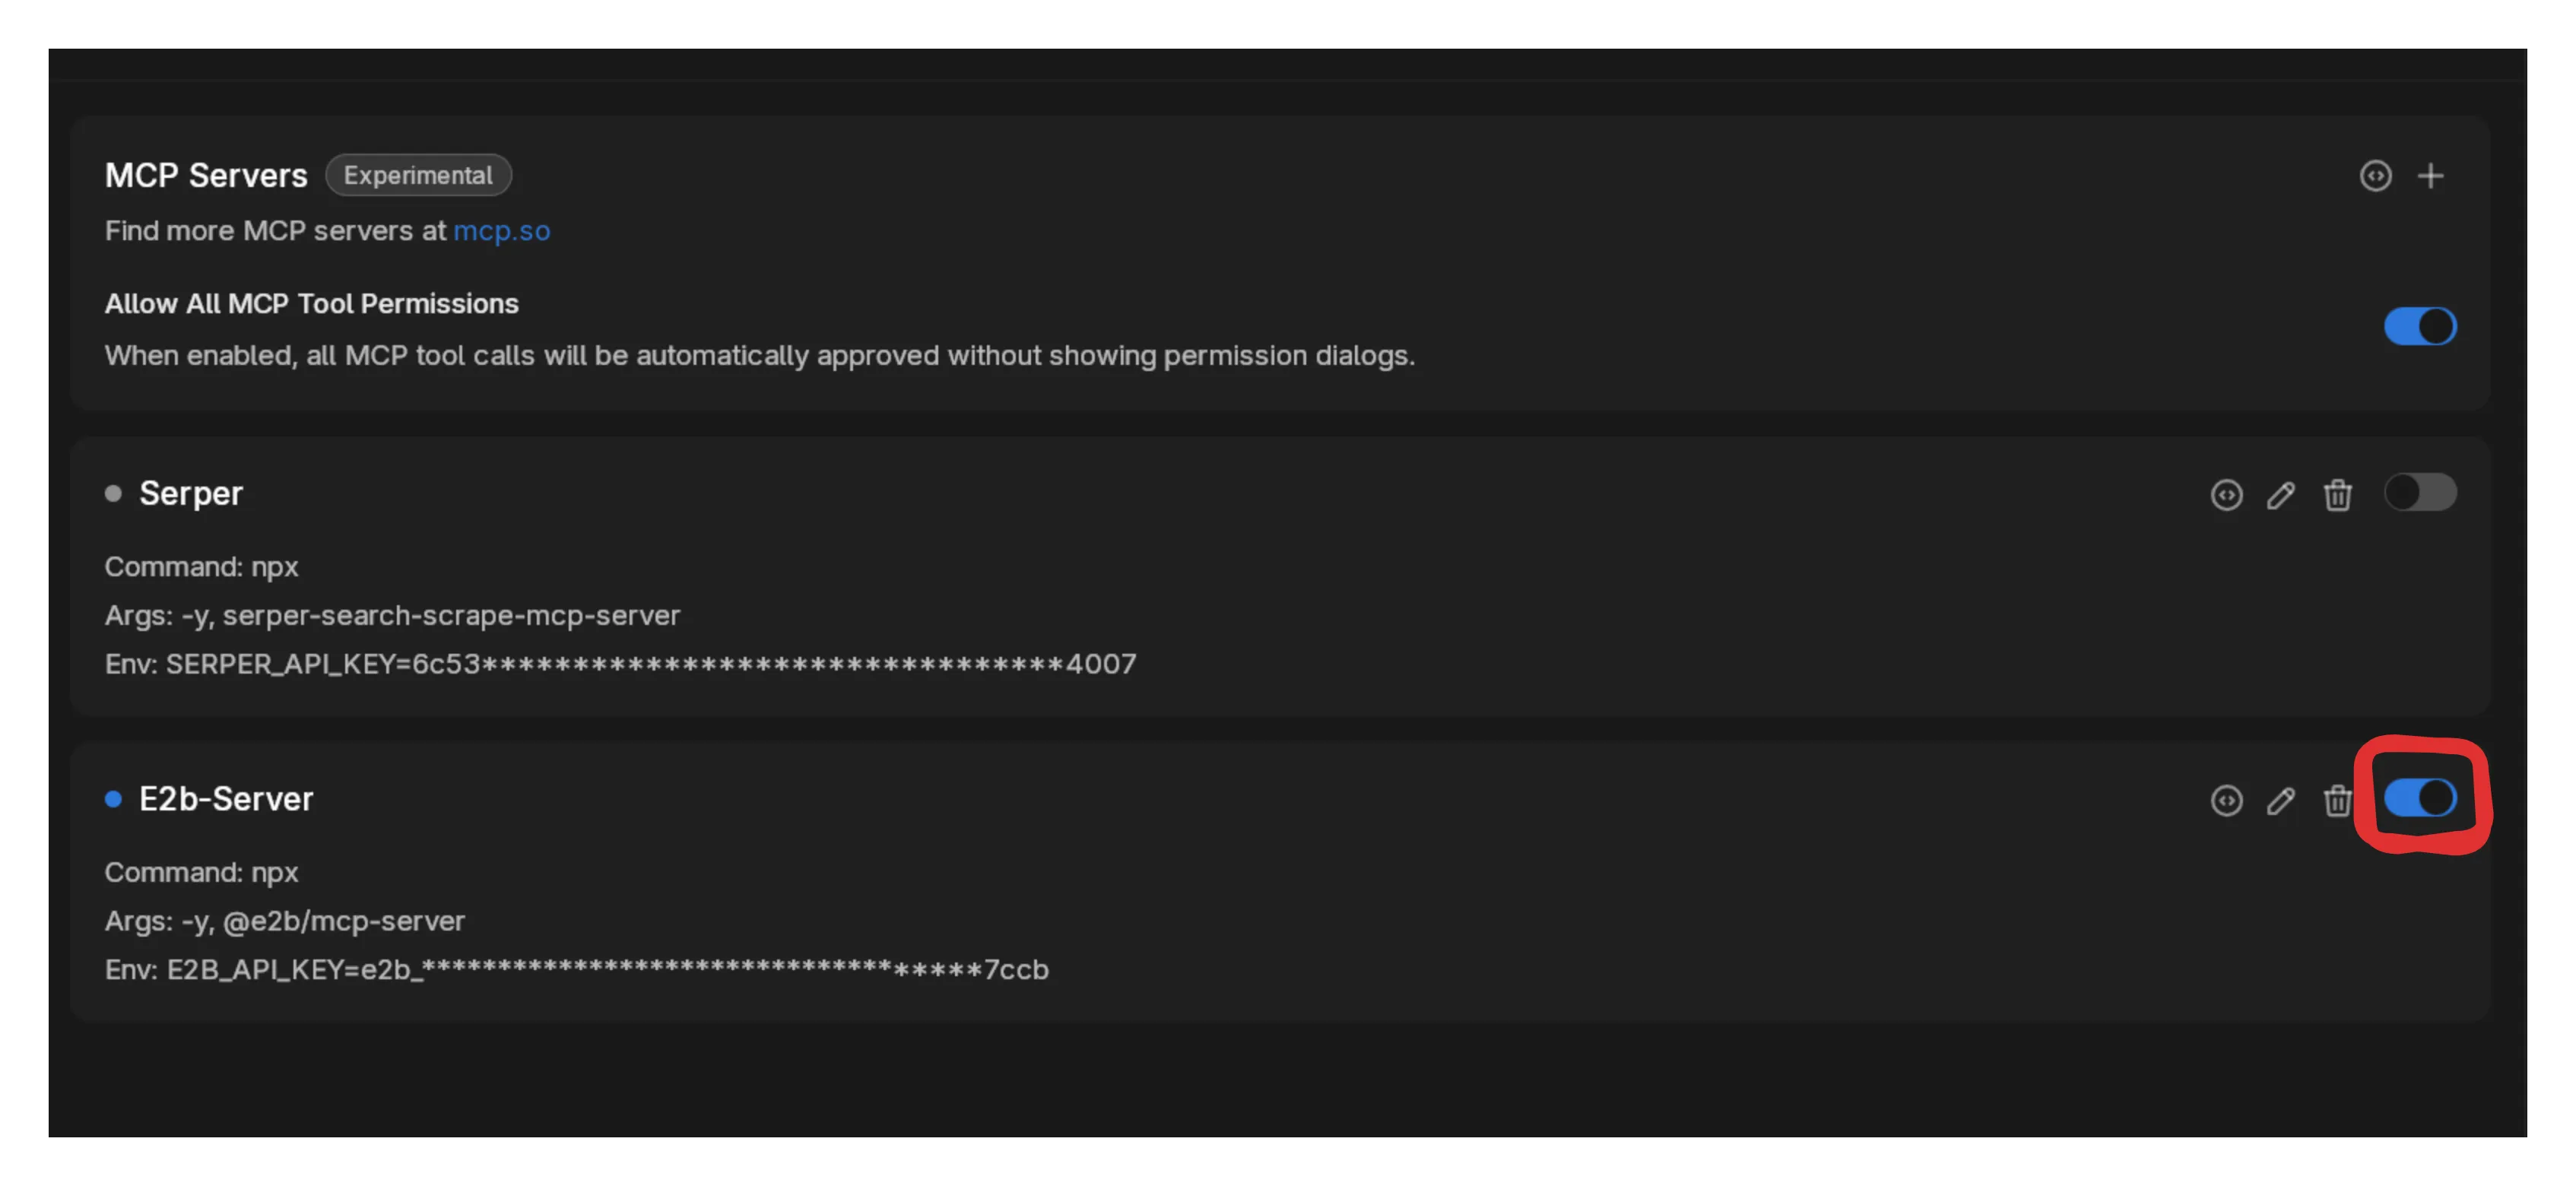Delete the E2b-Server using trash icon

[2337, 801]
